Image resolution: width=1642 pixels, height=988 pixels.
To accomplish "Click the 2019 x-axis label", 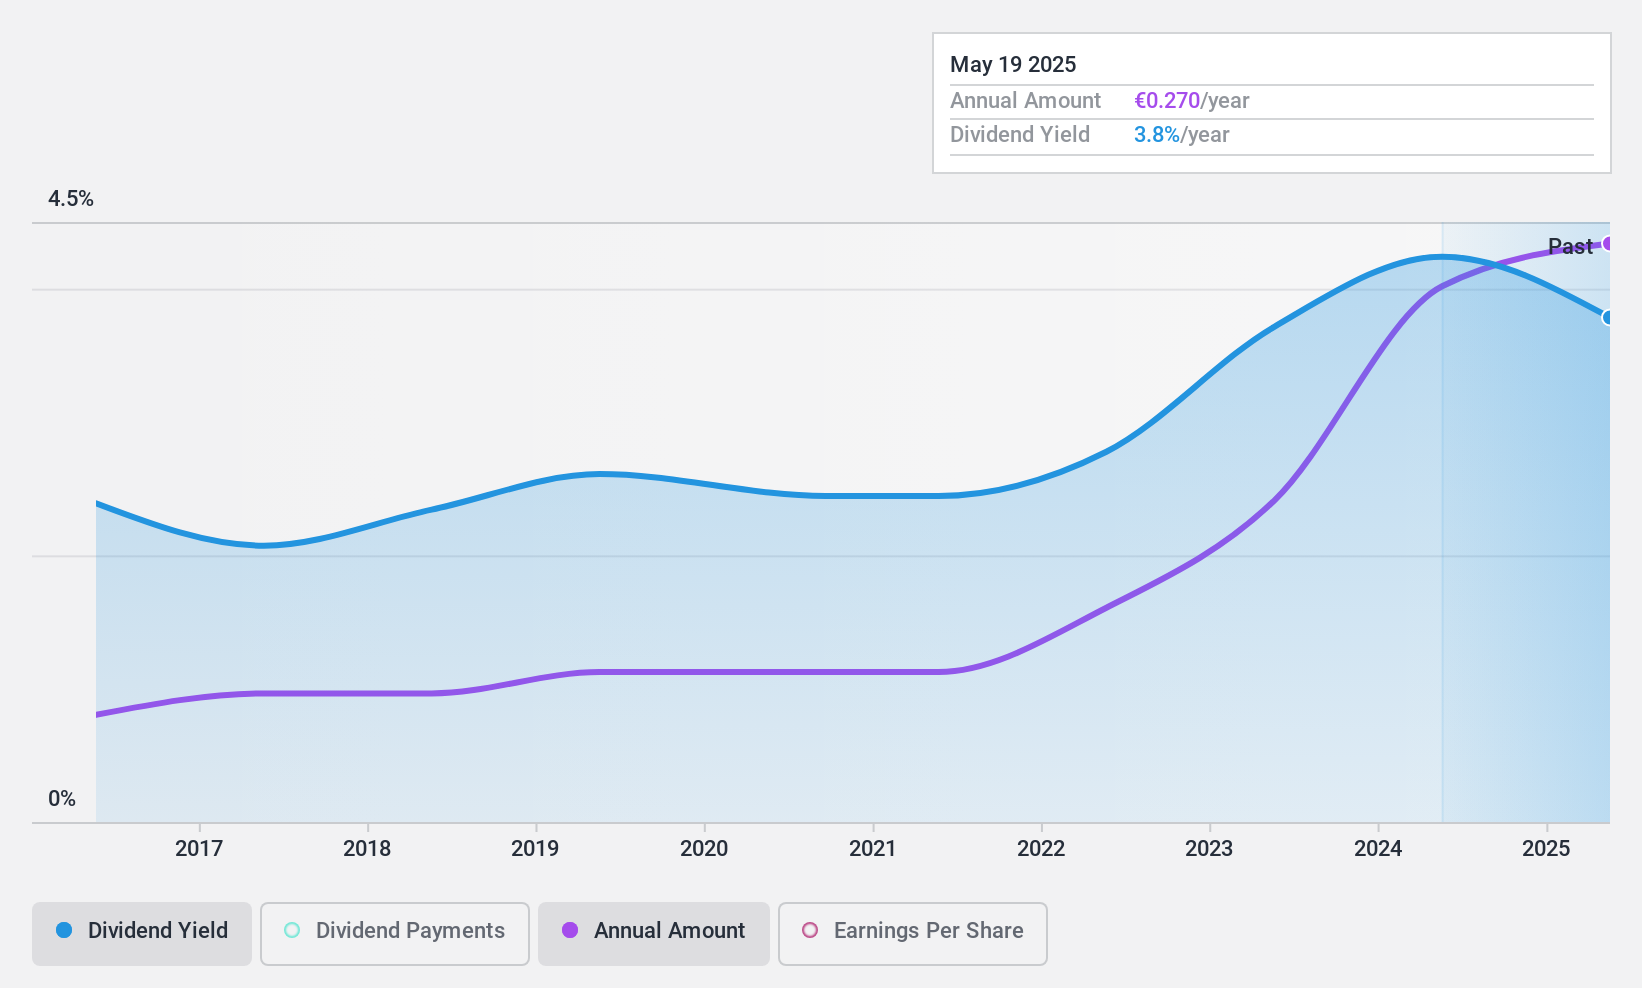I will (x=535, y=849).
